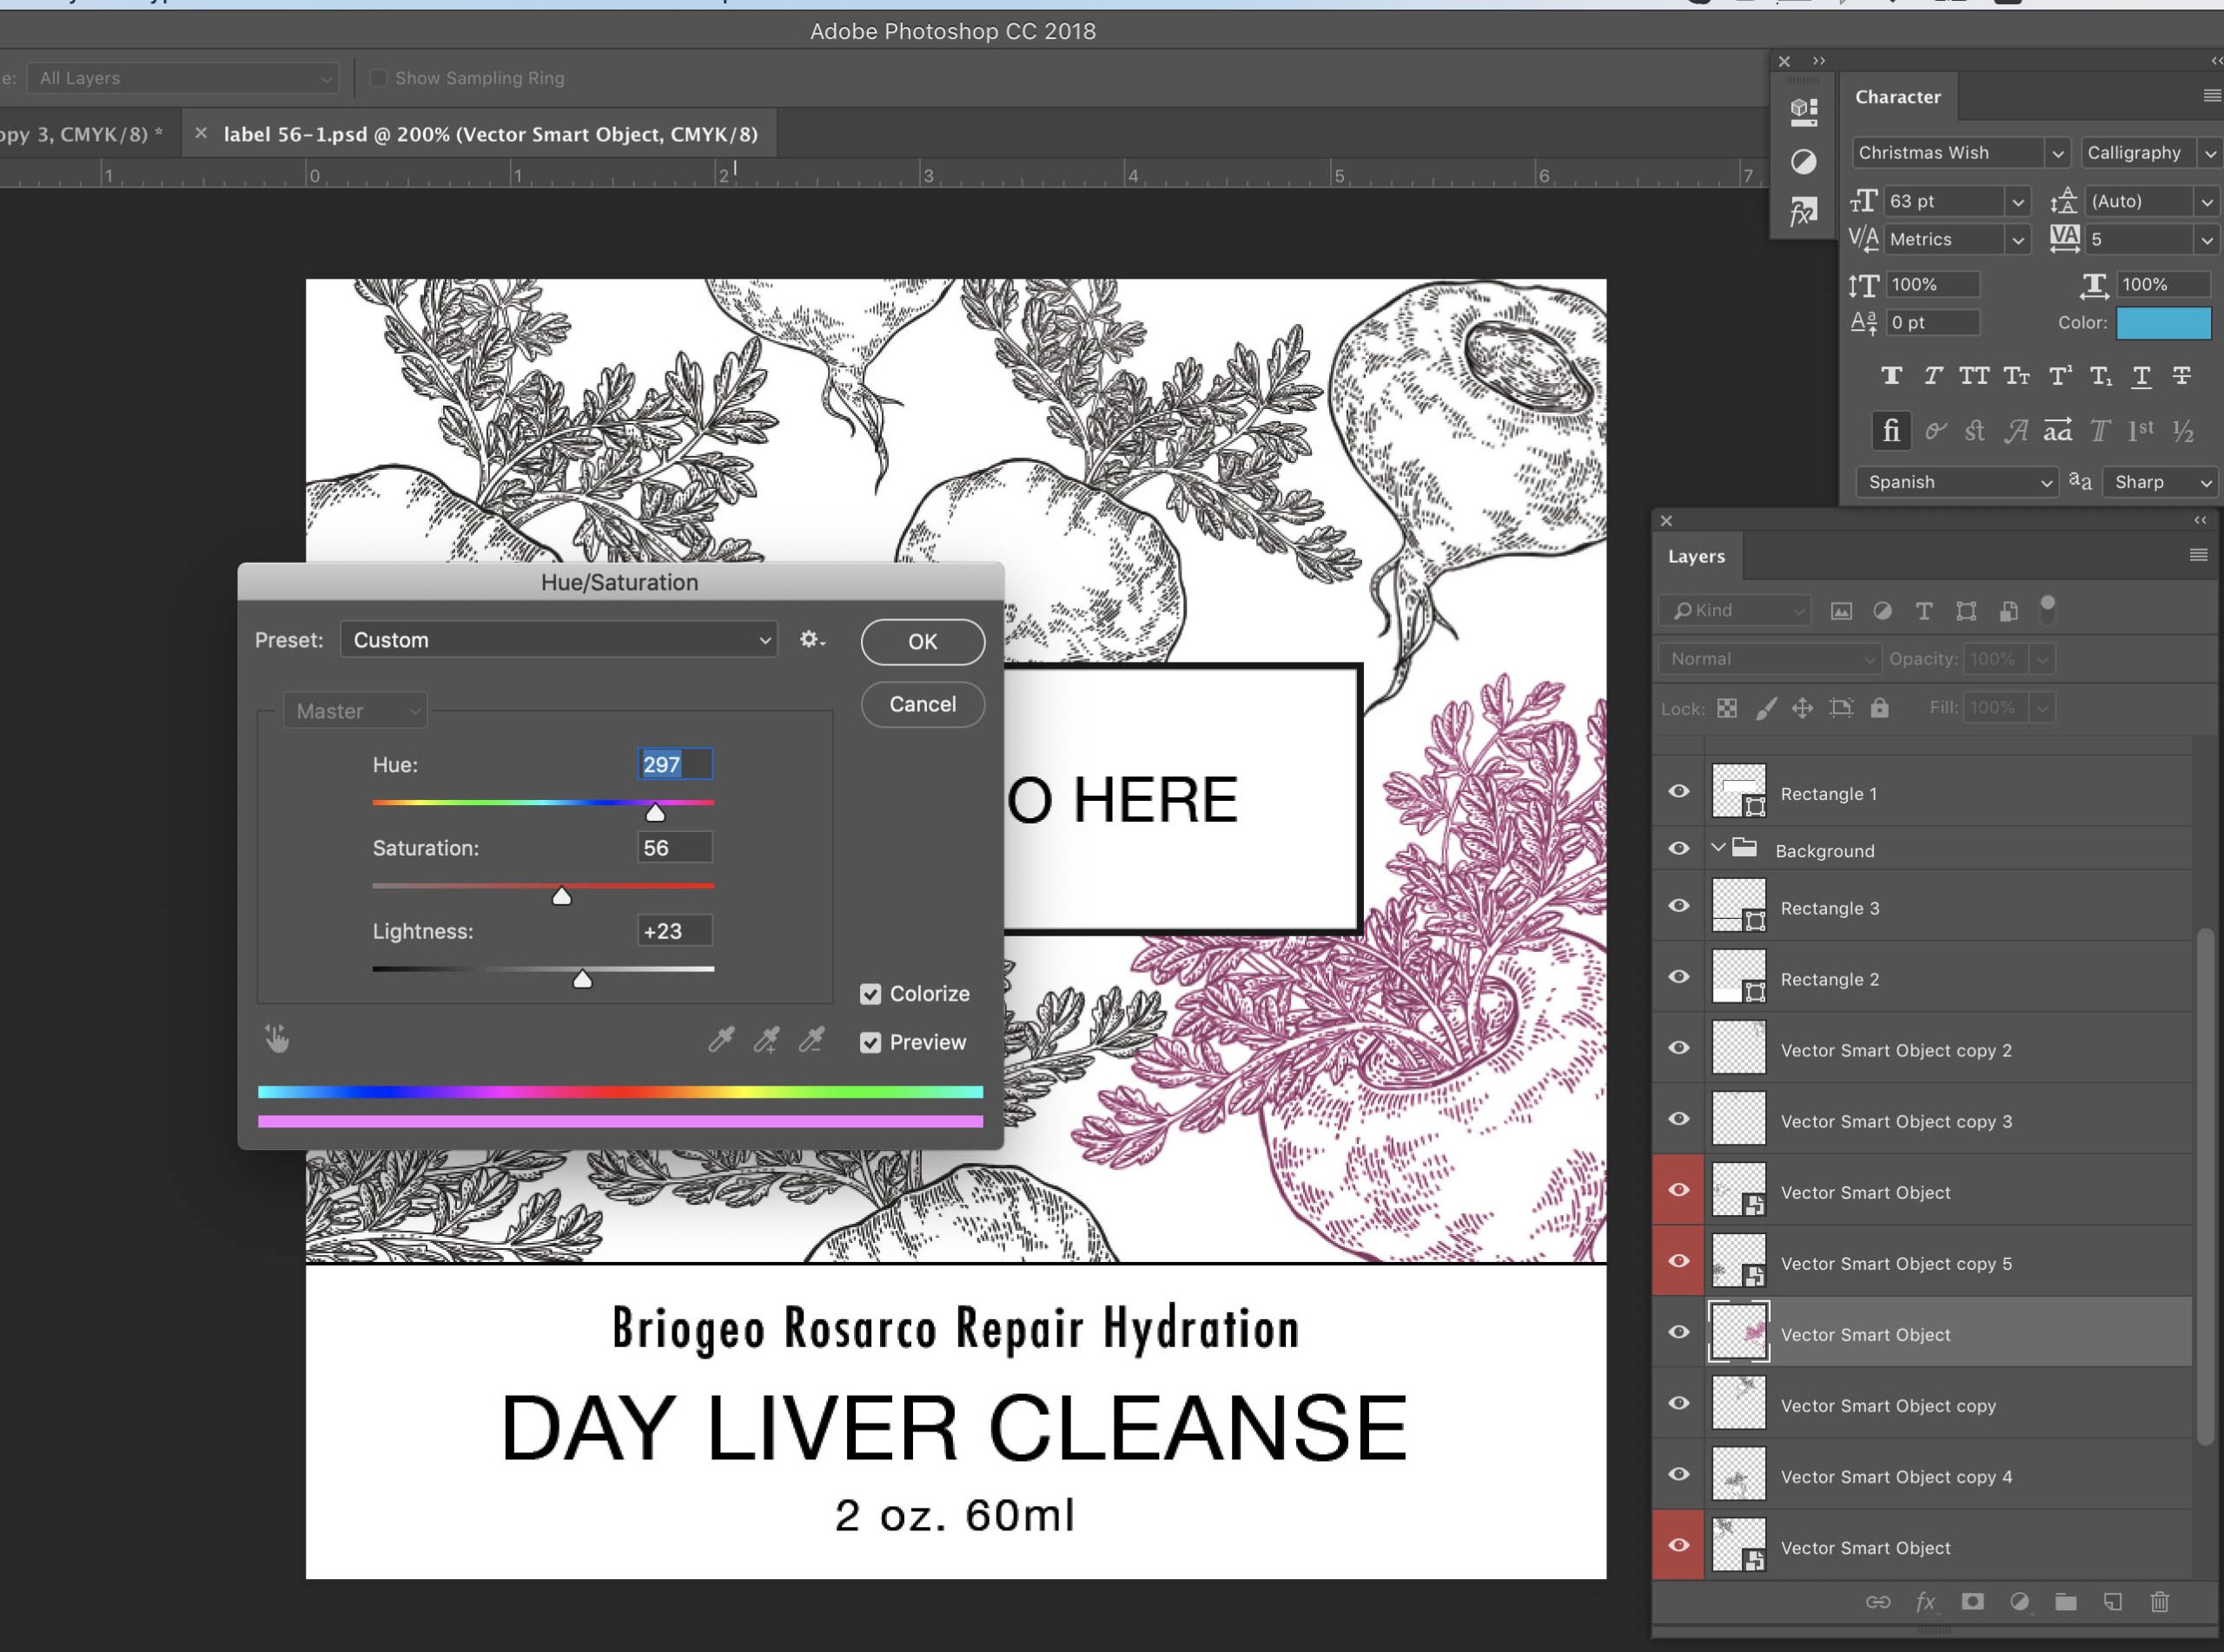Open the Adjustments panel icon in dock

(1803, 161)
